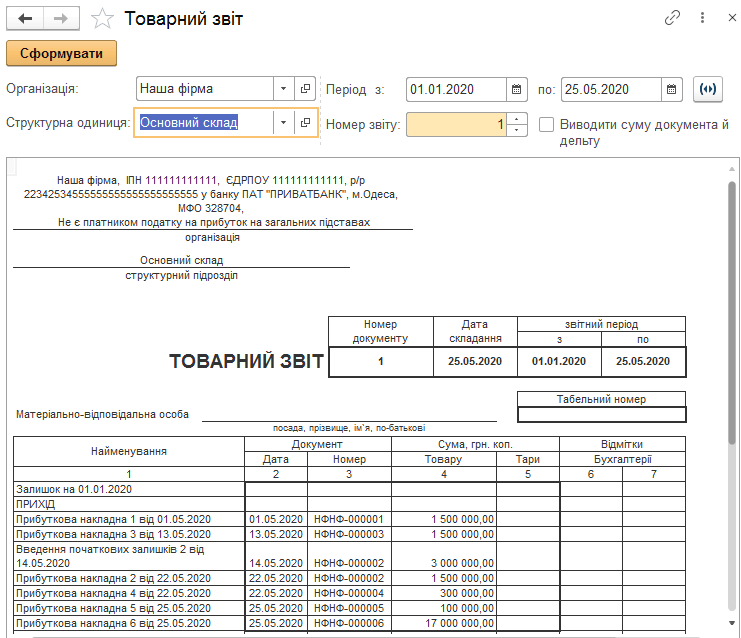Open the Наша фірма organization card icon
Viewport: 741px width, 638px height.
click(x=305, y=89)
